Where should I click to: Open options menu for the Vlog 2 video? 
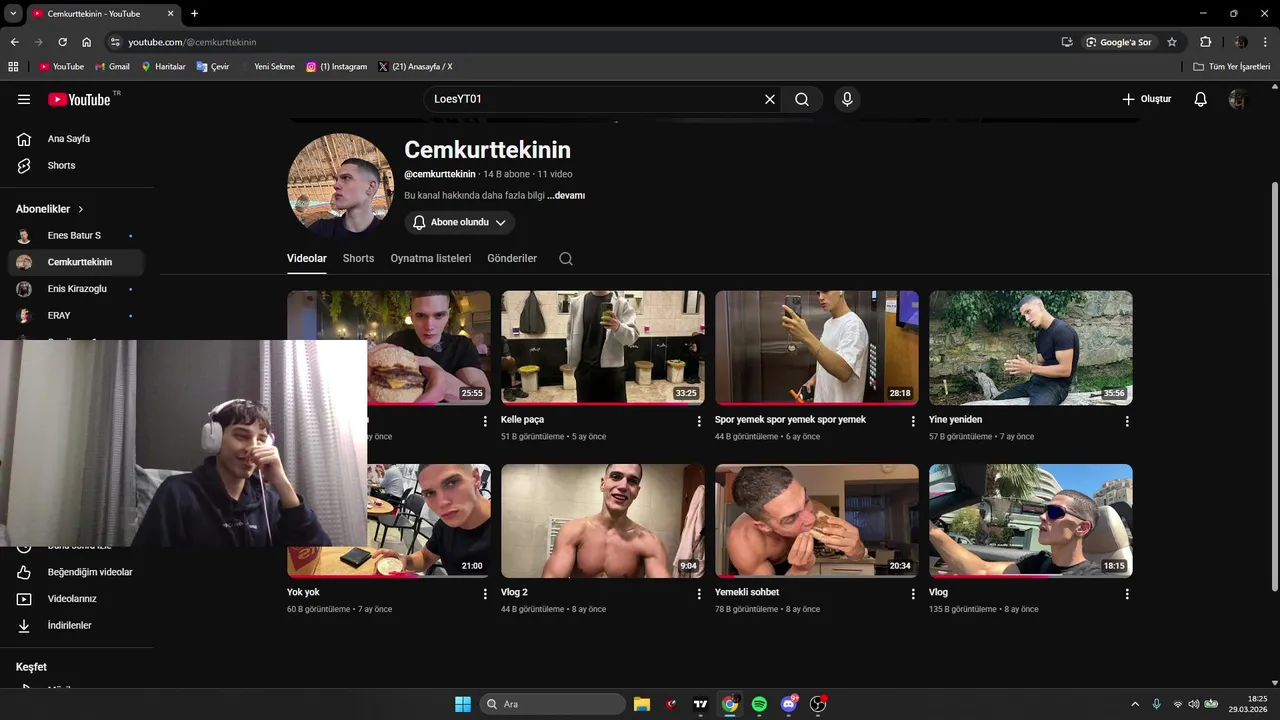tap(699, 593)
